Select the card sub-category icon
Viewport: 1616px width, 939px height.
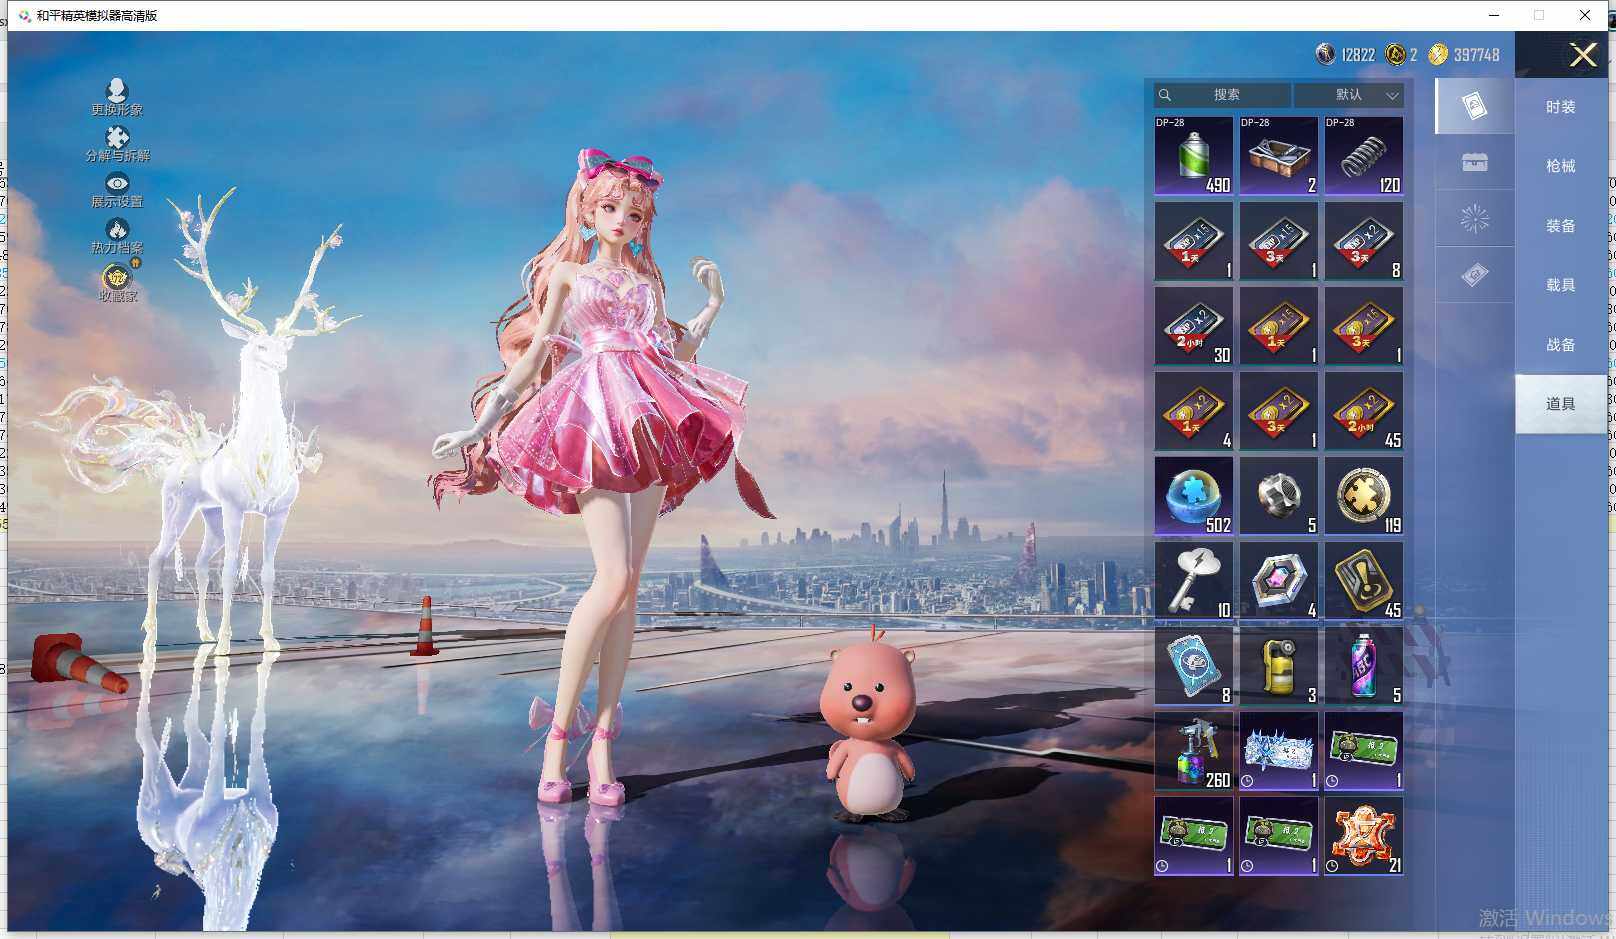pos(1474,106)
